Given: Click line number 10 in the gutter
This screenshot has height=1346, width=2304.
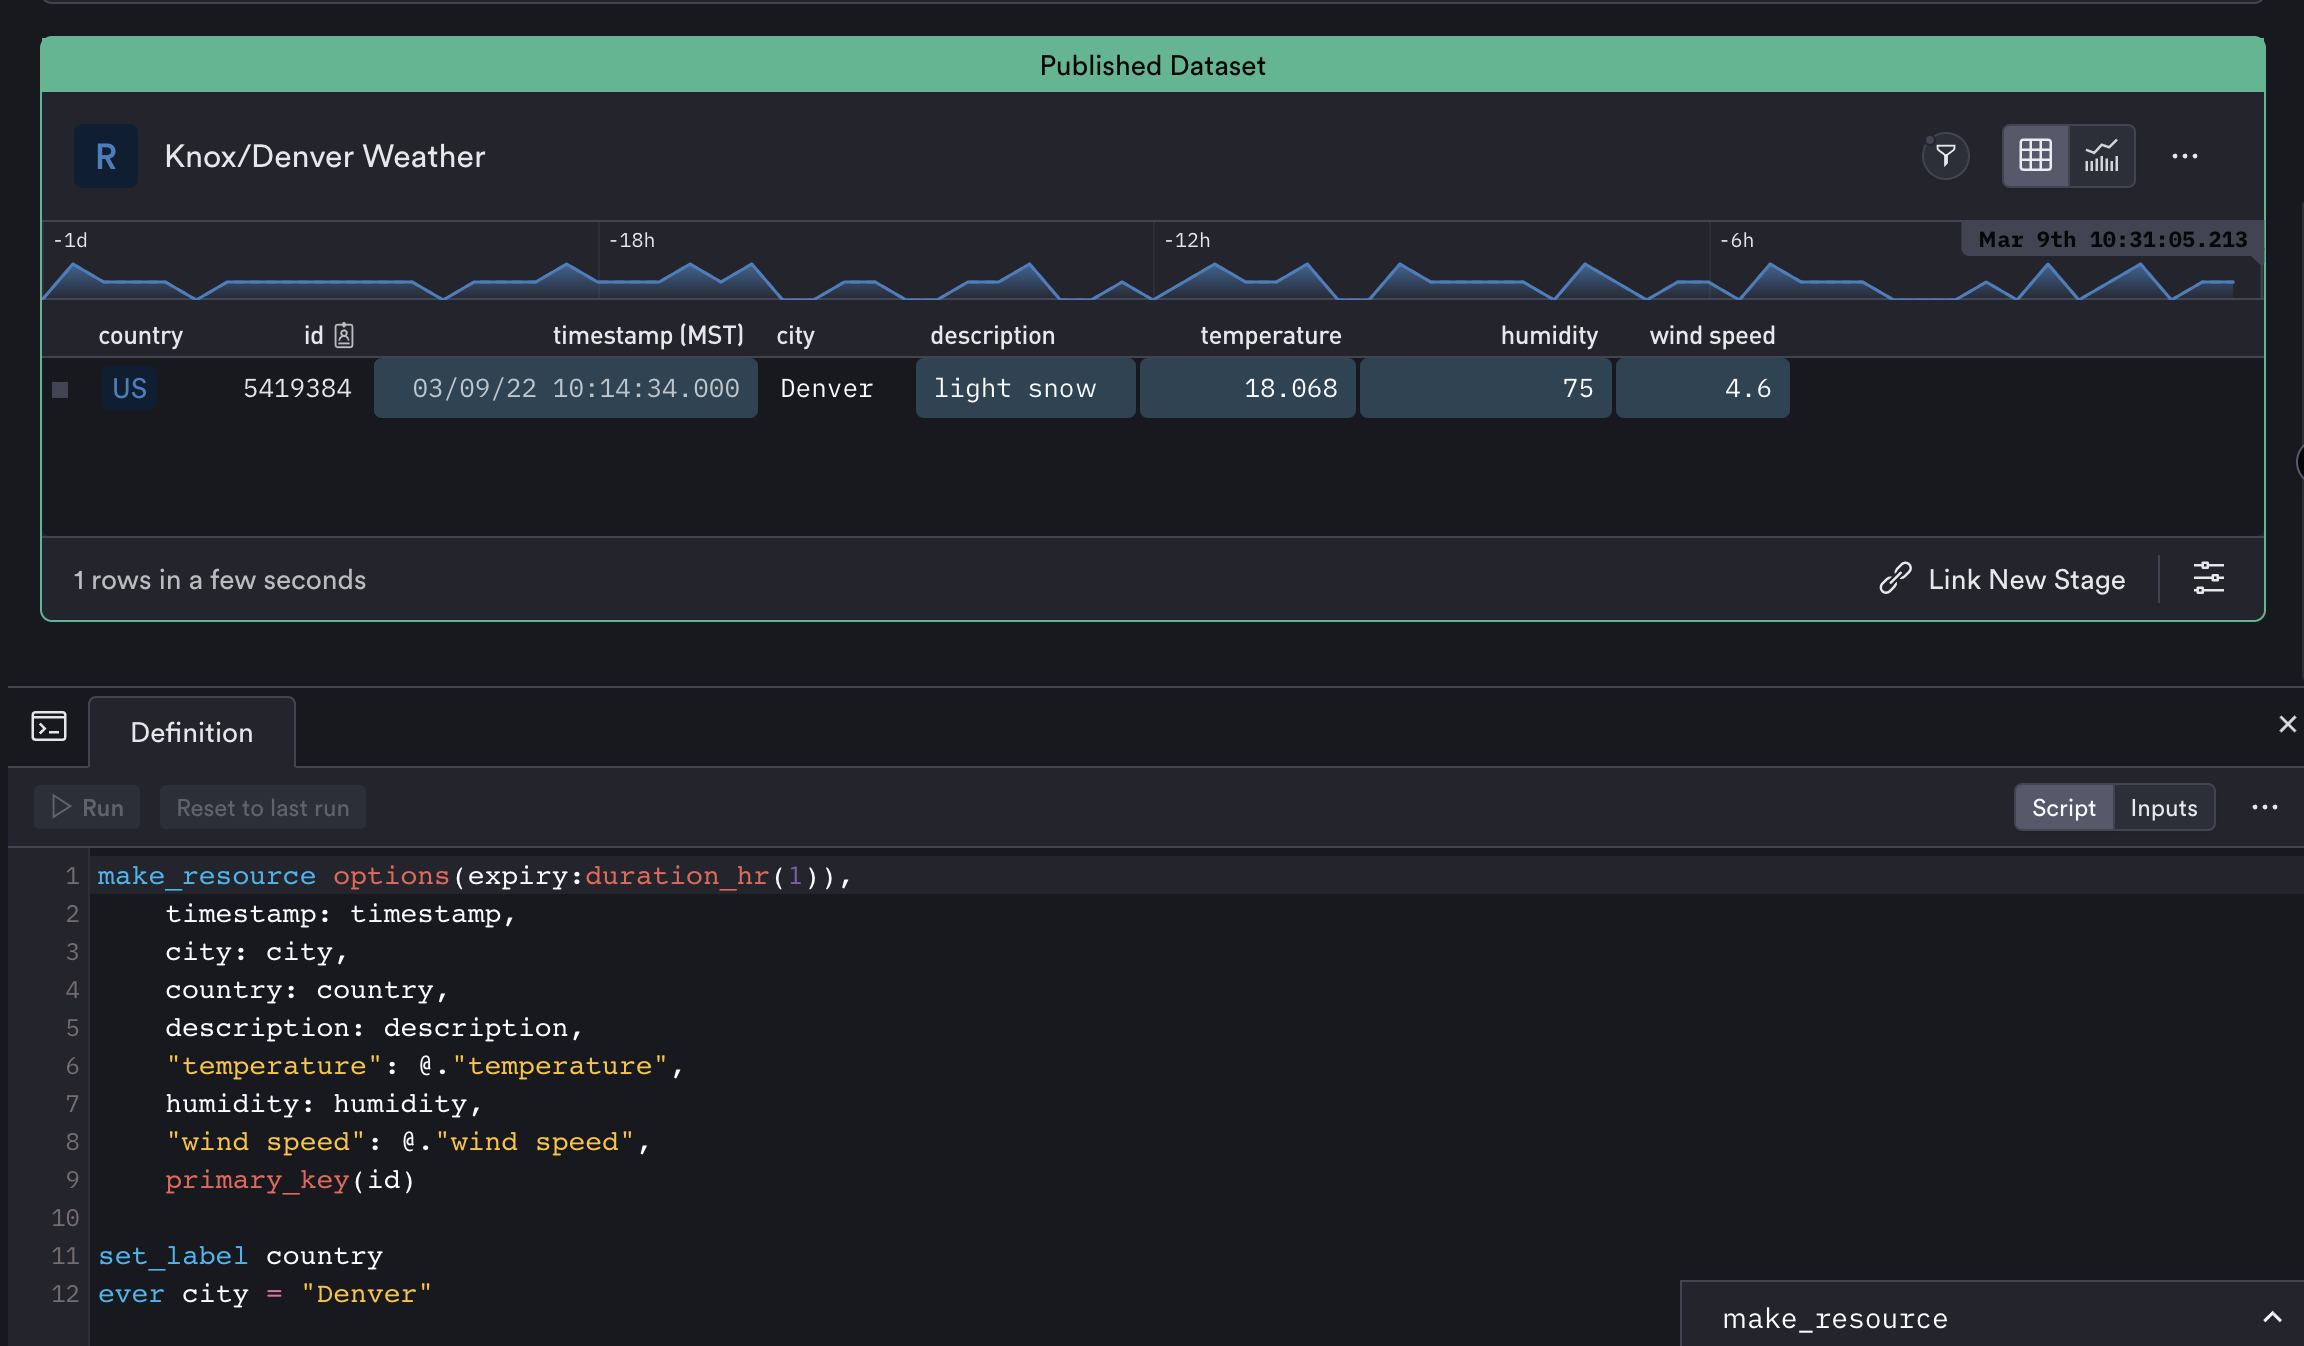Looking at the screenshot, I should pyautogui.click(x=65, y=1218).
